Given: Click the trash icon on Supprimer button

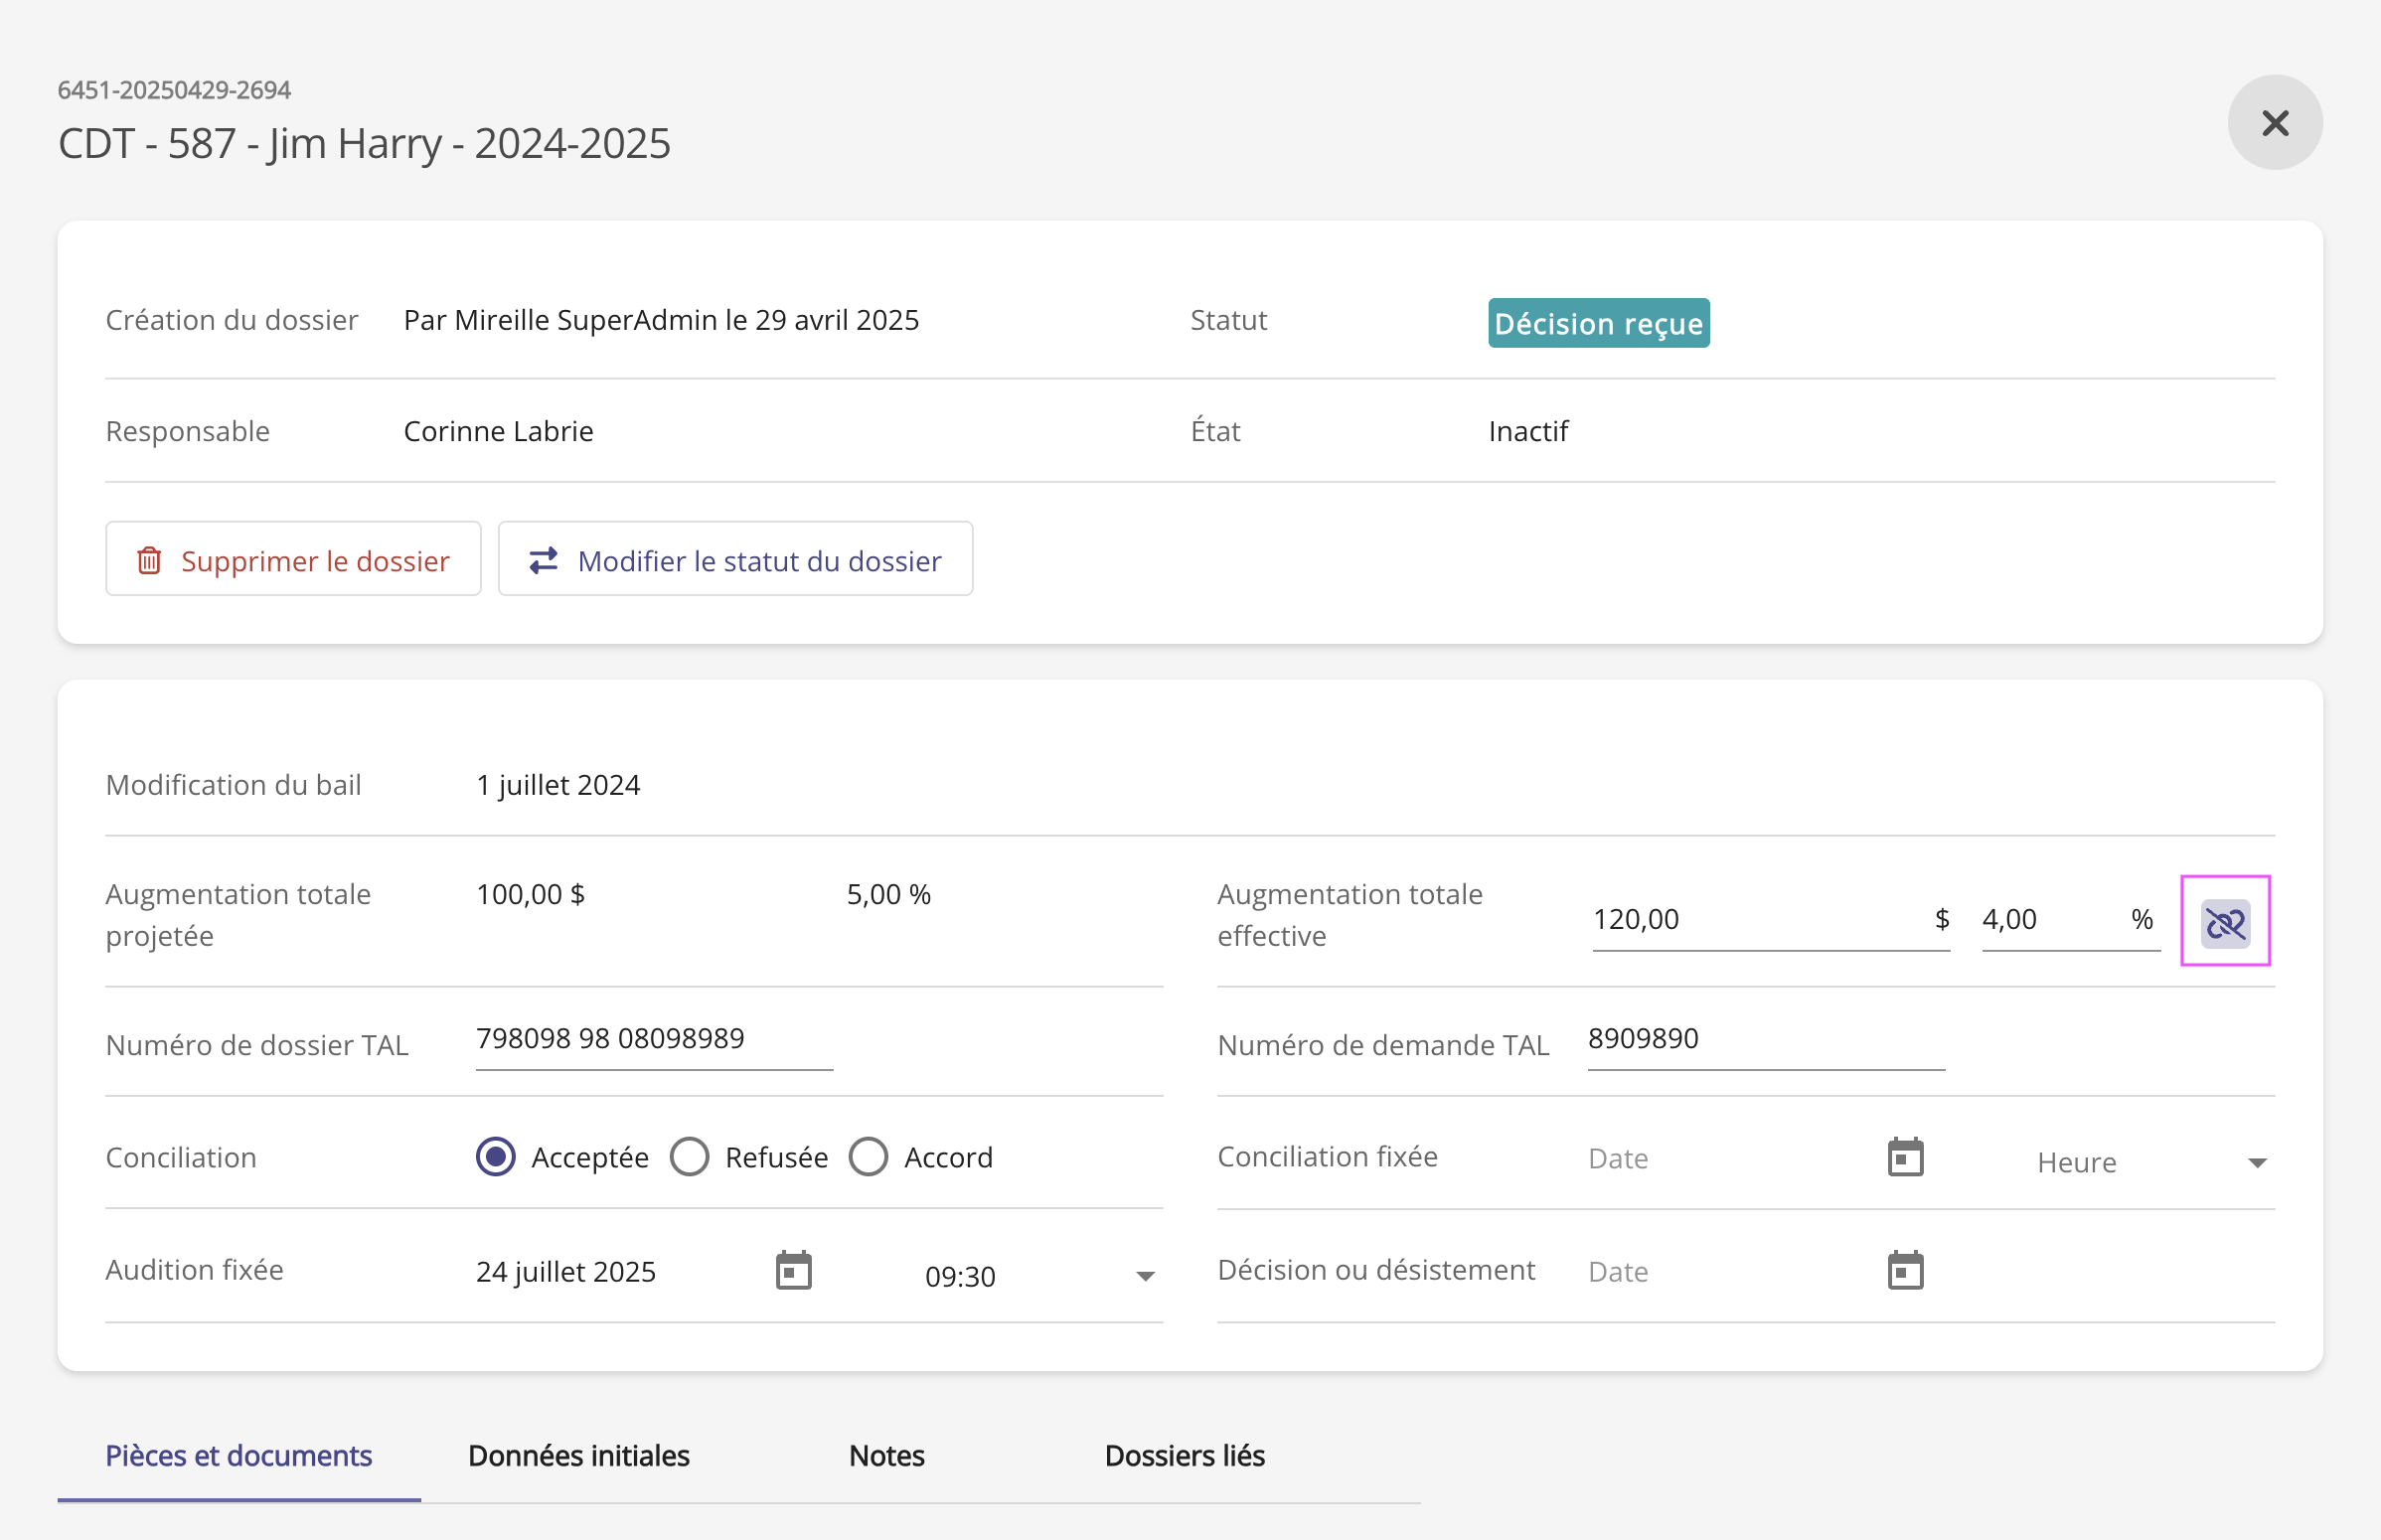Looking at the screenshot, I should 149,560.
